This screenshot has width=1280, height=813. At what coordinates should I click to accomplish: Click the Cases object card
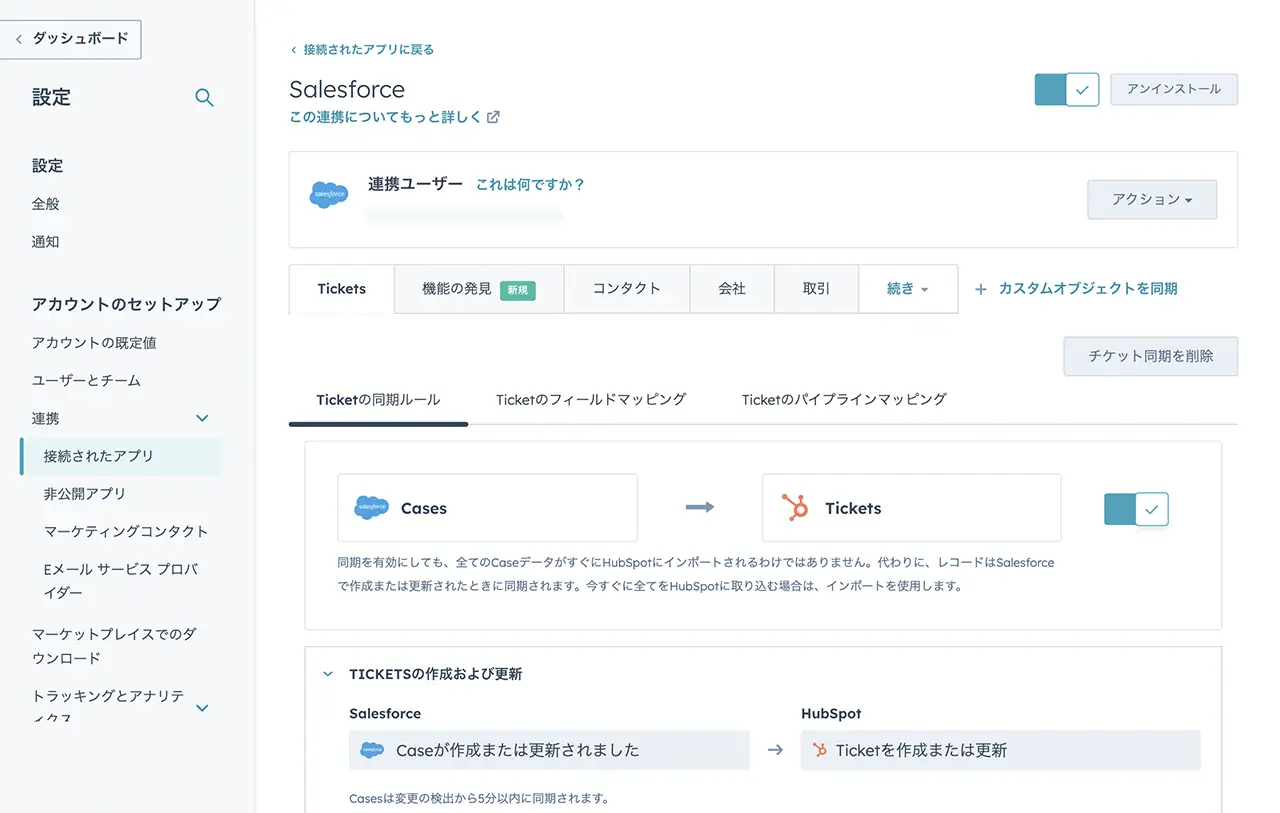point(488,508)
